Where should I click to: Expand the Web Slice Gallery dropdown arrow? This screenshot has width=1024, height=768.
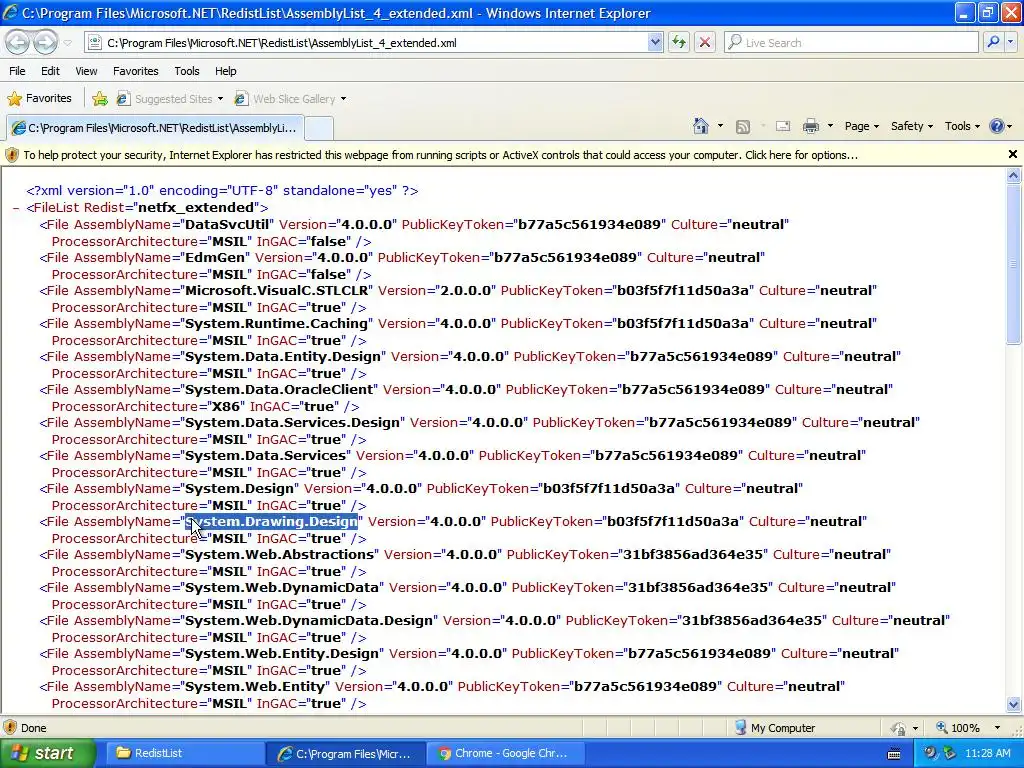click(344, 99)
